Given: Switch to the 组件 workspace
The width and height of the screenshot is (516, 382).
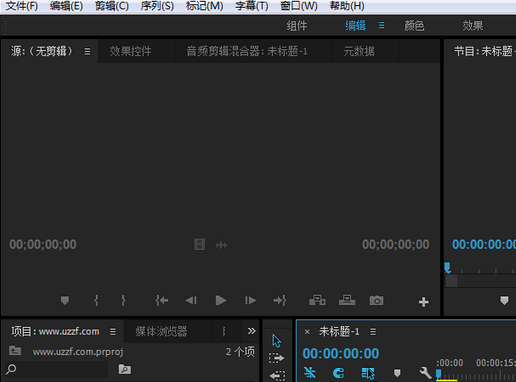Looking at the screenshot, I should (297, 26).
